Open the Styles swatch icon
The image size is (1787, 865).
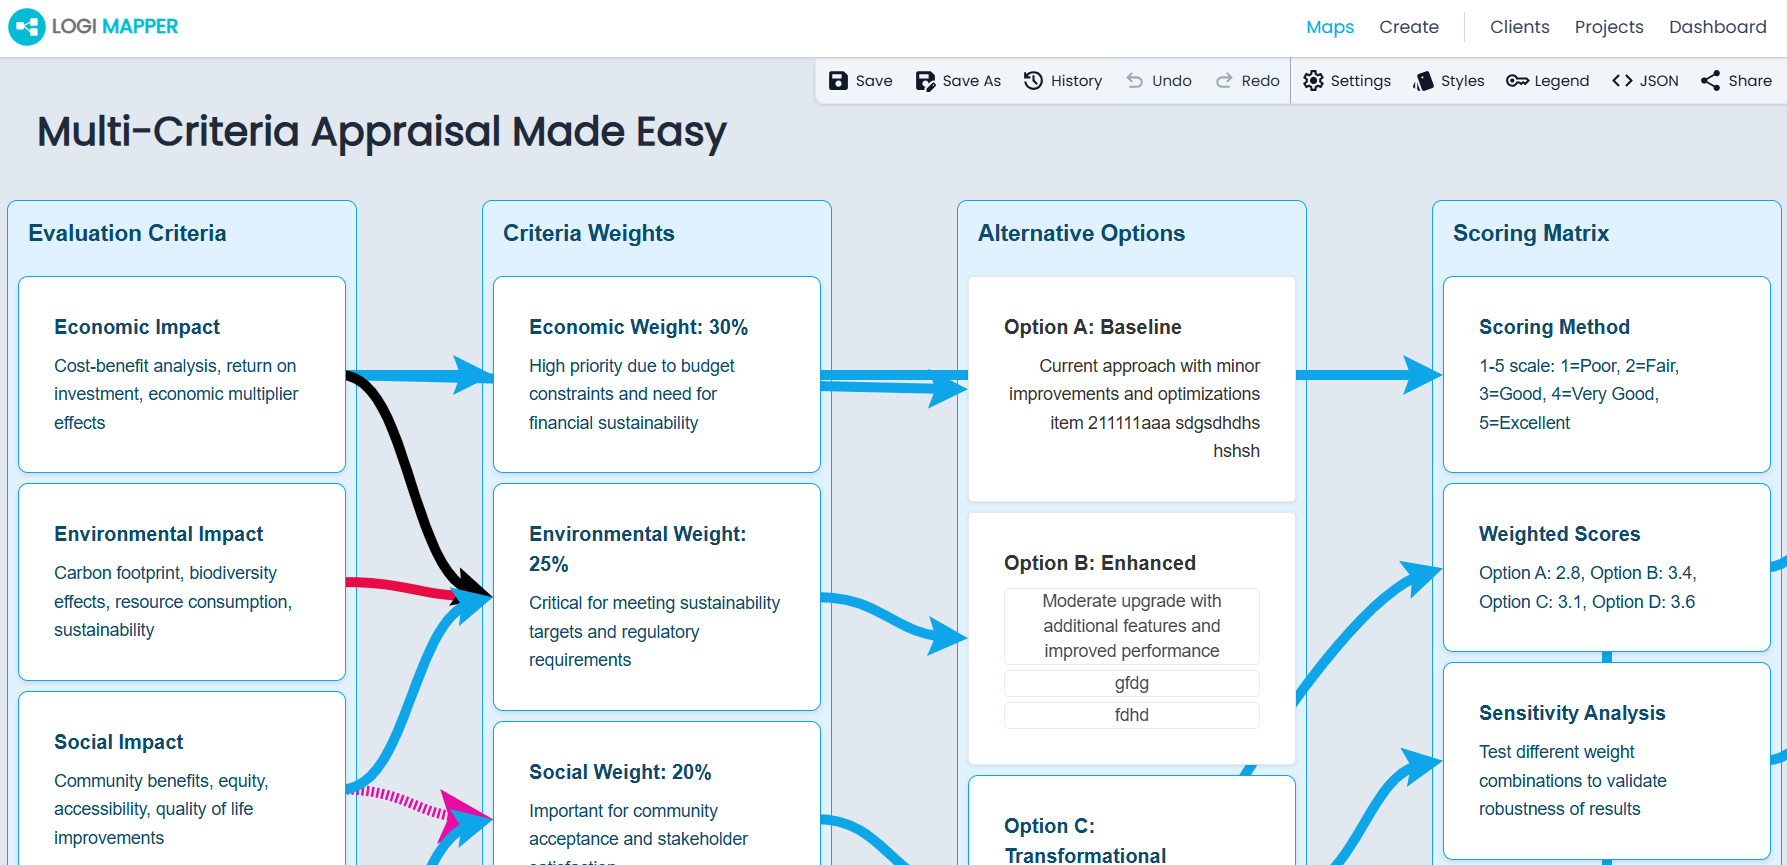1423,81
